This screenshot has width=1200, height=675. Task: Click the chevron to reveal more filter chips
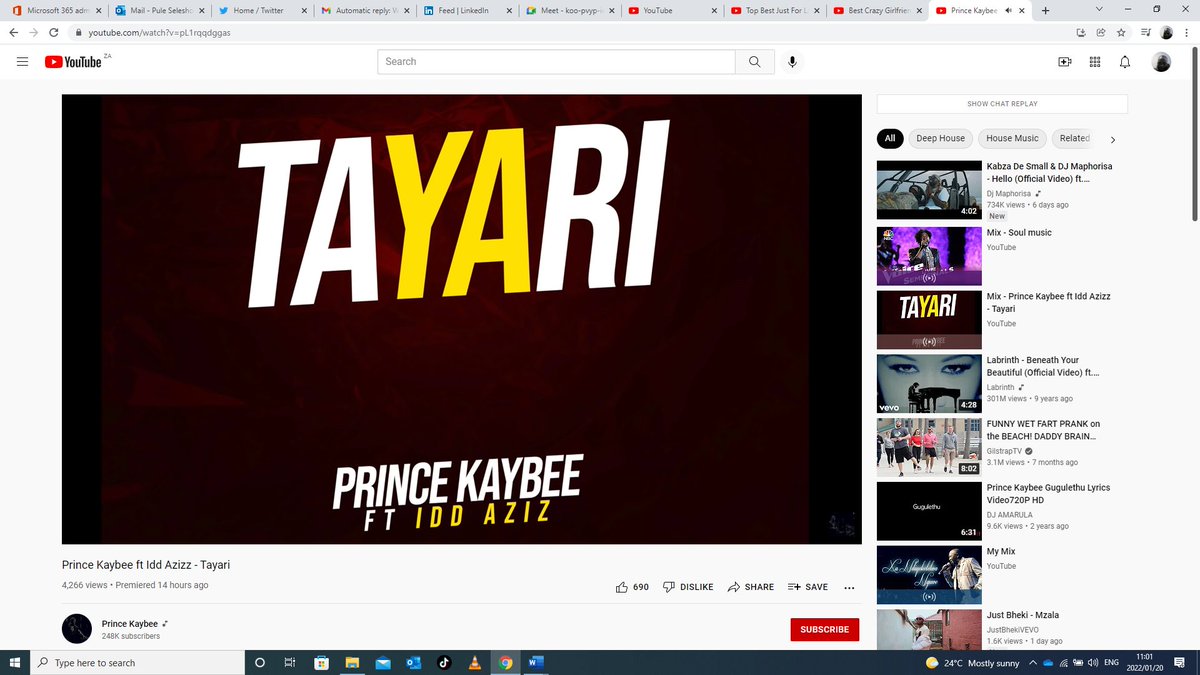pos(1110,138)
